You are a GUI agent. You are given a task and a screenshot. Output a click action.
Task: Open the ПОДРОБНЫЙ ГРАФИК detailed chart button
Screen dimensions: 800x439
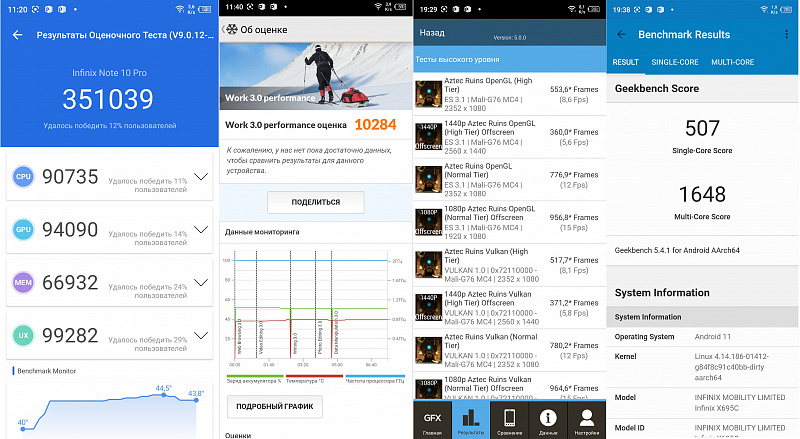coord(274,406)
